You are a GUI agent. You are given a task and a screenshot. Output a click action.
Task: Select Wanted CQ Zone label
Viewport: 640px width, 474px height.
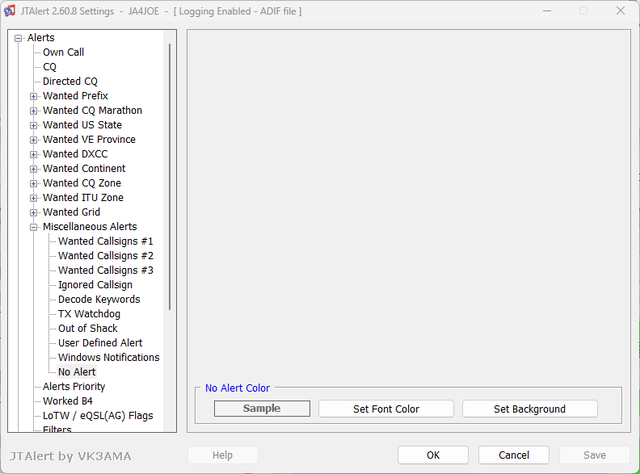click(x=82, y=183)
